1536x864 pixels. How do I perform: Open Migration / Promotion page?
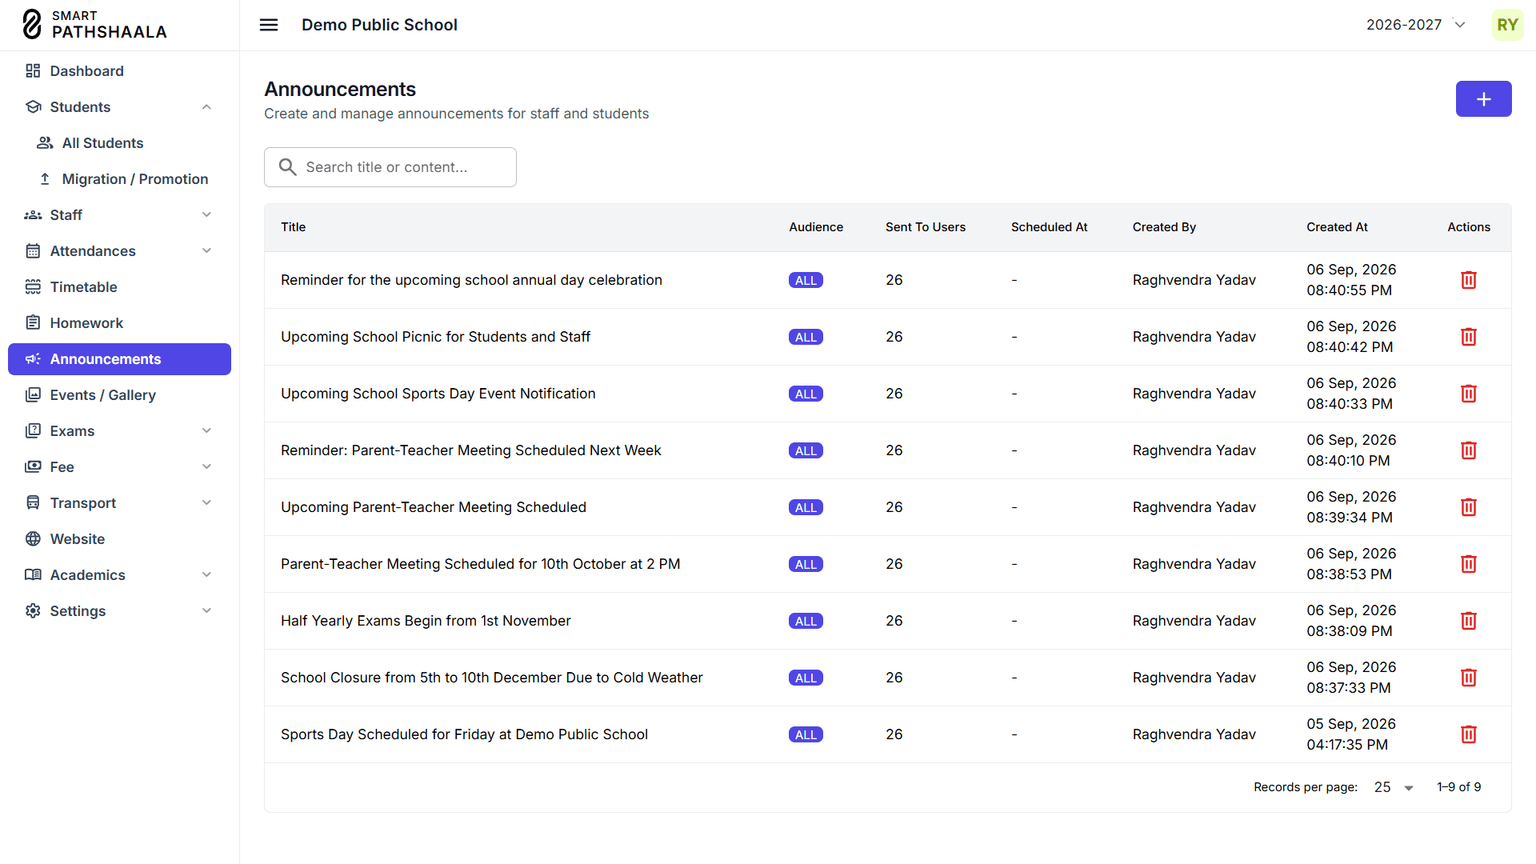pyautogui.click(x=120, y=179)
